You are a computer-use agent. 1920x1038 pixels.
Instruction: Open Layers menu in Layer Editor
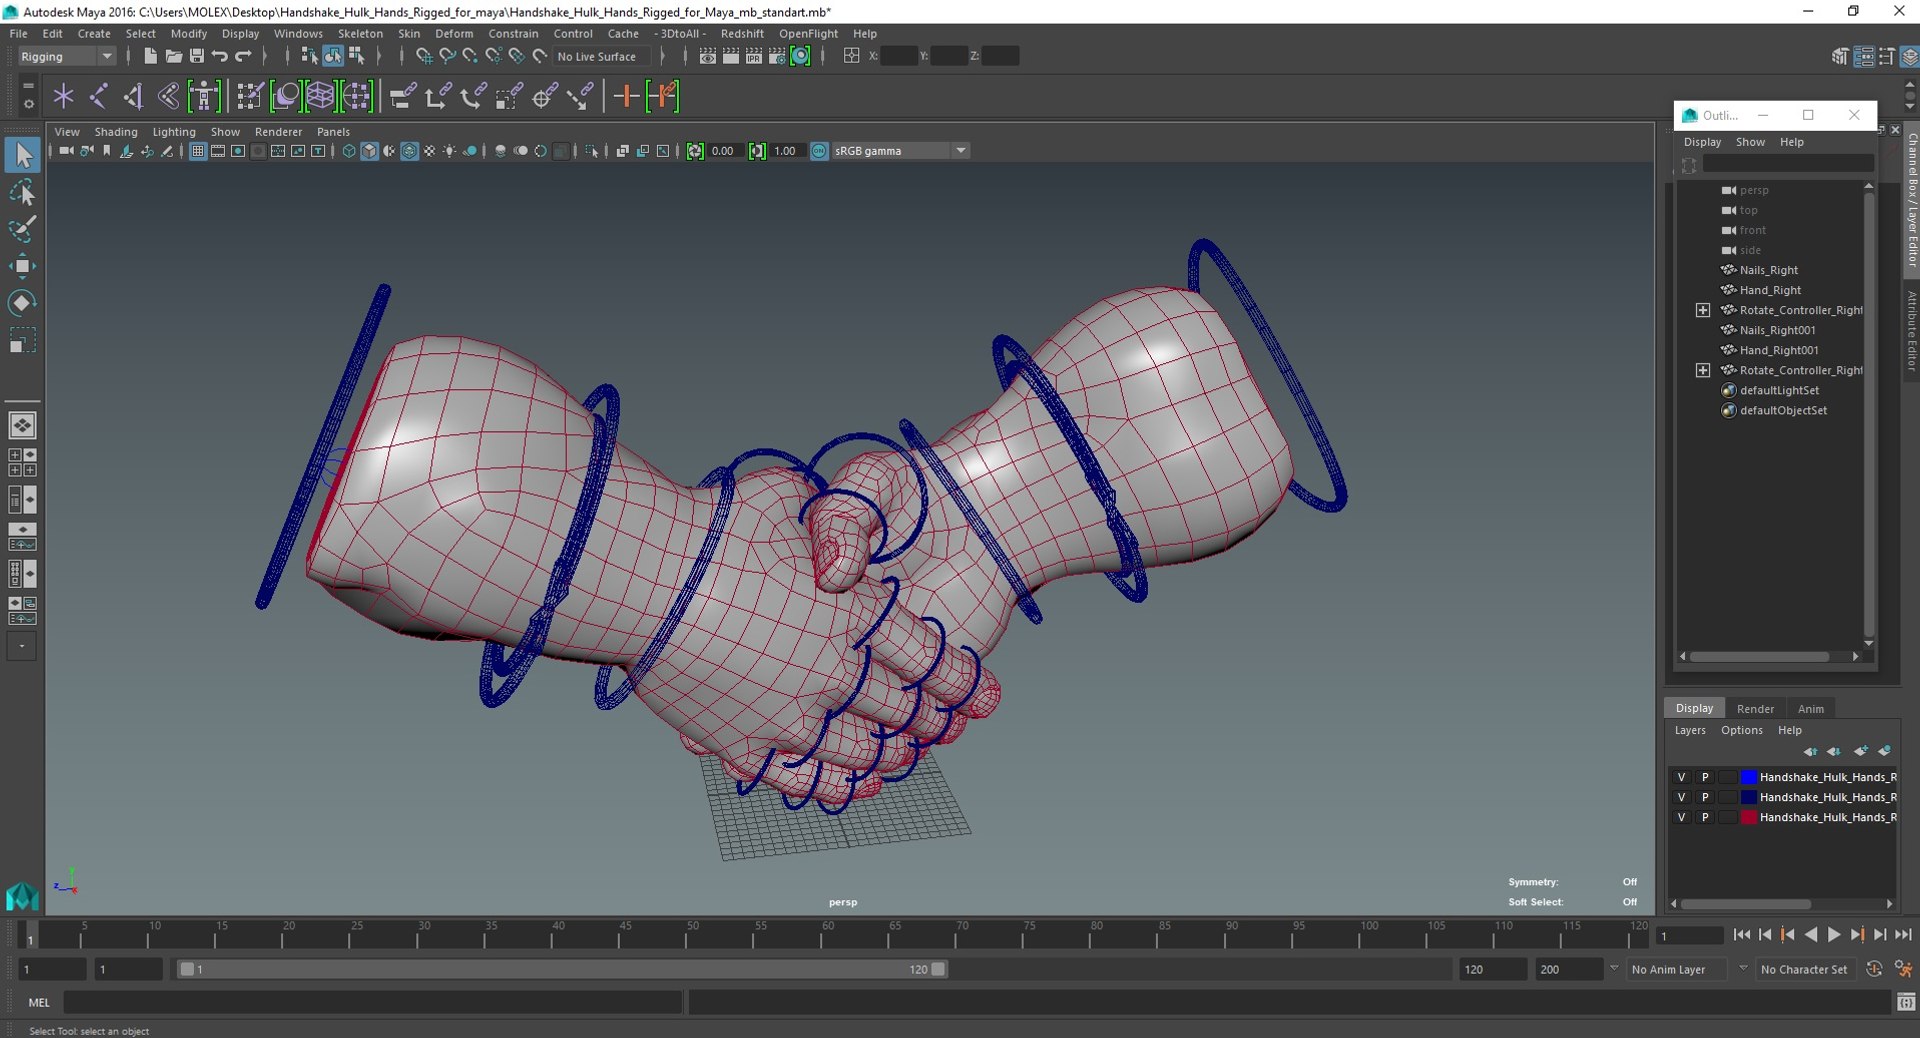(x=1690, y=730)
